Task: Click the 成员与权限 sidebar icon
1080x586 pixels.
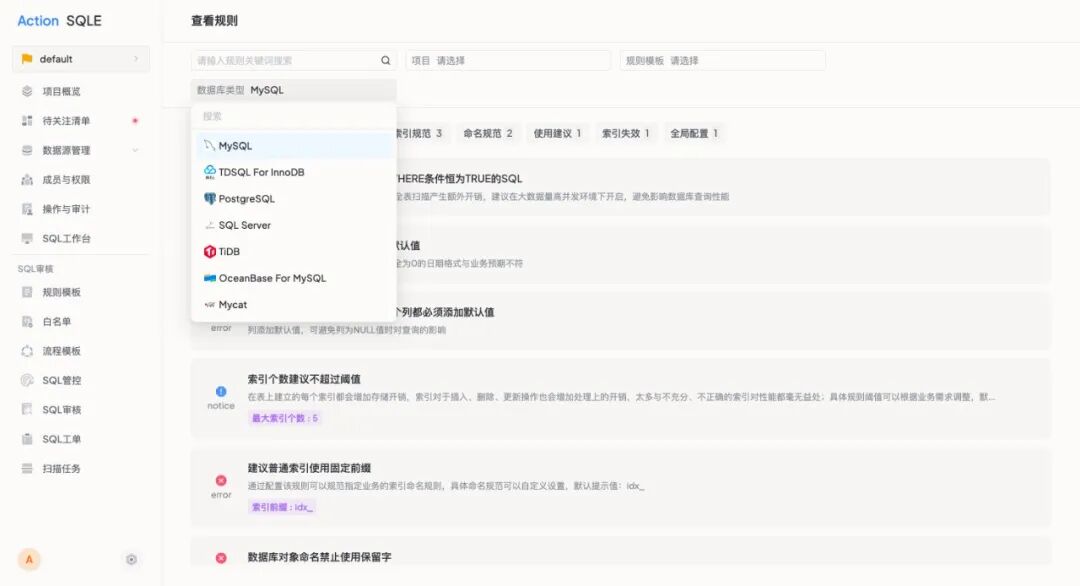Action: [27, 180]
